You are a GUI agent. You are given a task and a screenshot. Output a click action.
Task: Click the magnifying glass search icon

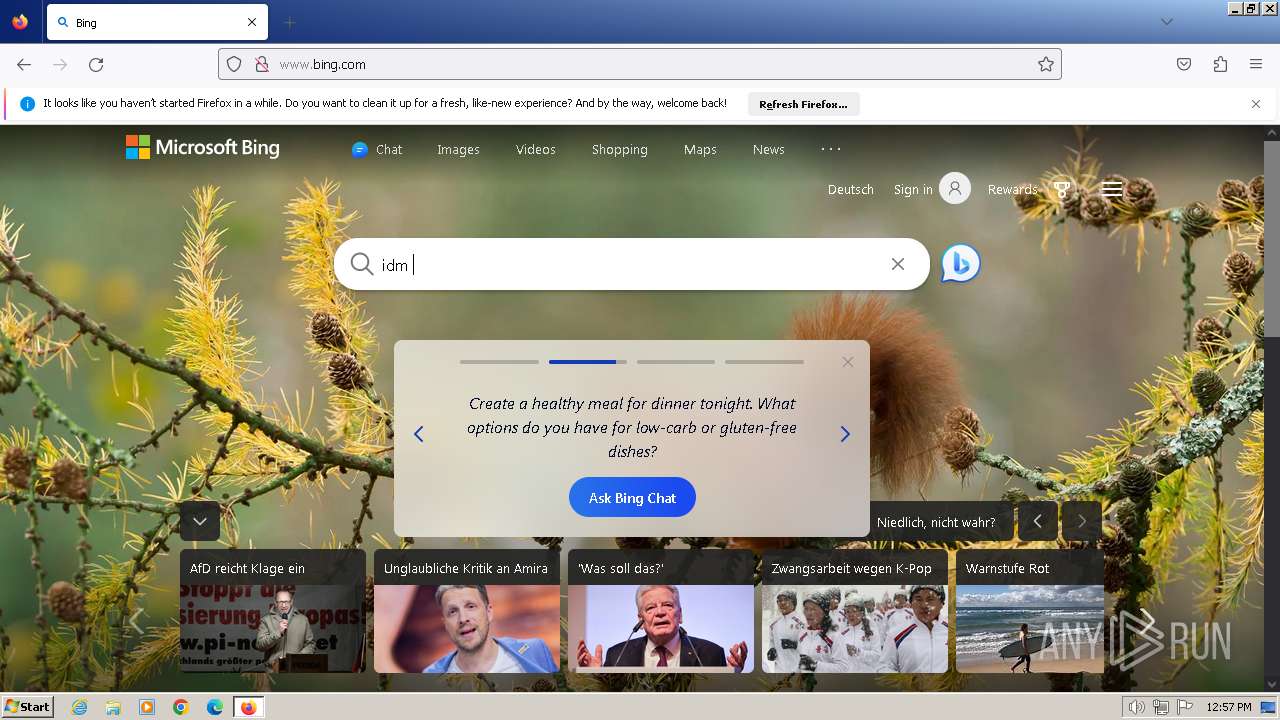click(361, 264)
